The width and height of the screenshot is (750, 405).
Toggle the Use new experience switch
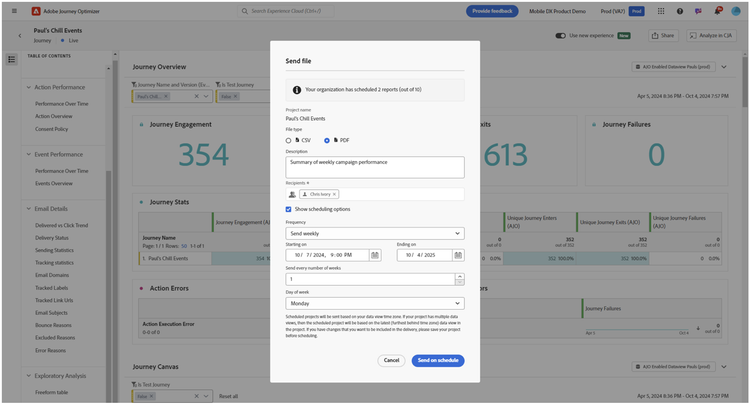[x=561, y=35]
